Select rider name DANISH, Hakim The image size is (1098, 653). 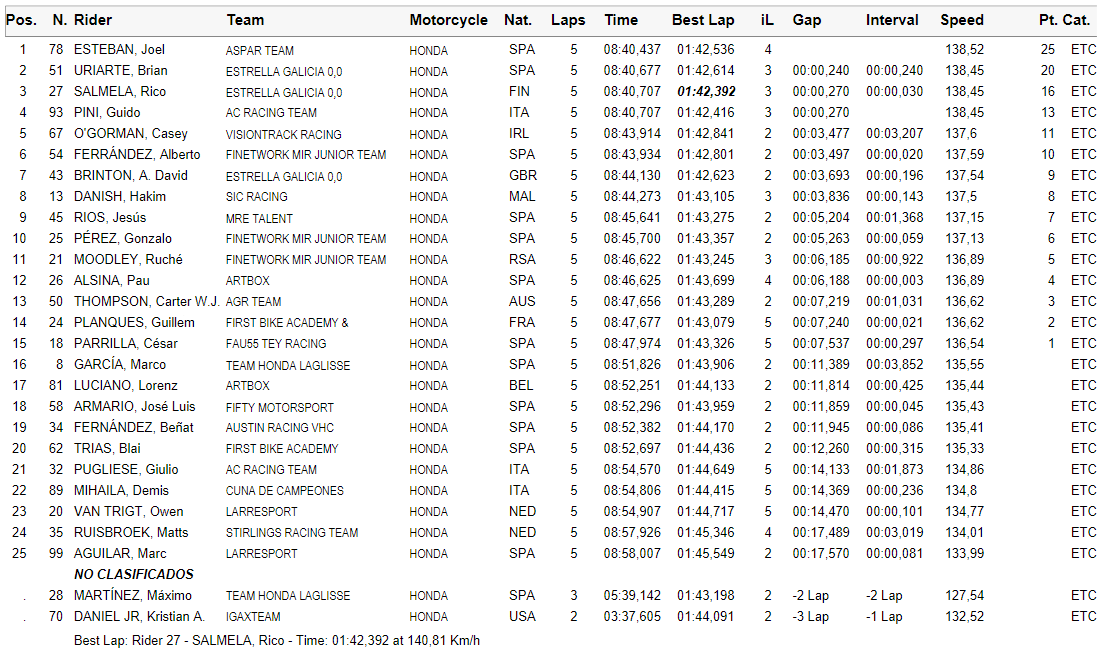120,197
